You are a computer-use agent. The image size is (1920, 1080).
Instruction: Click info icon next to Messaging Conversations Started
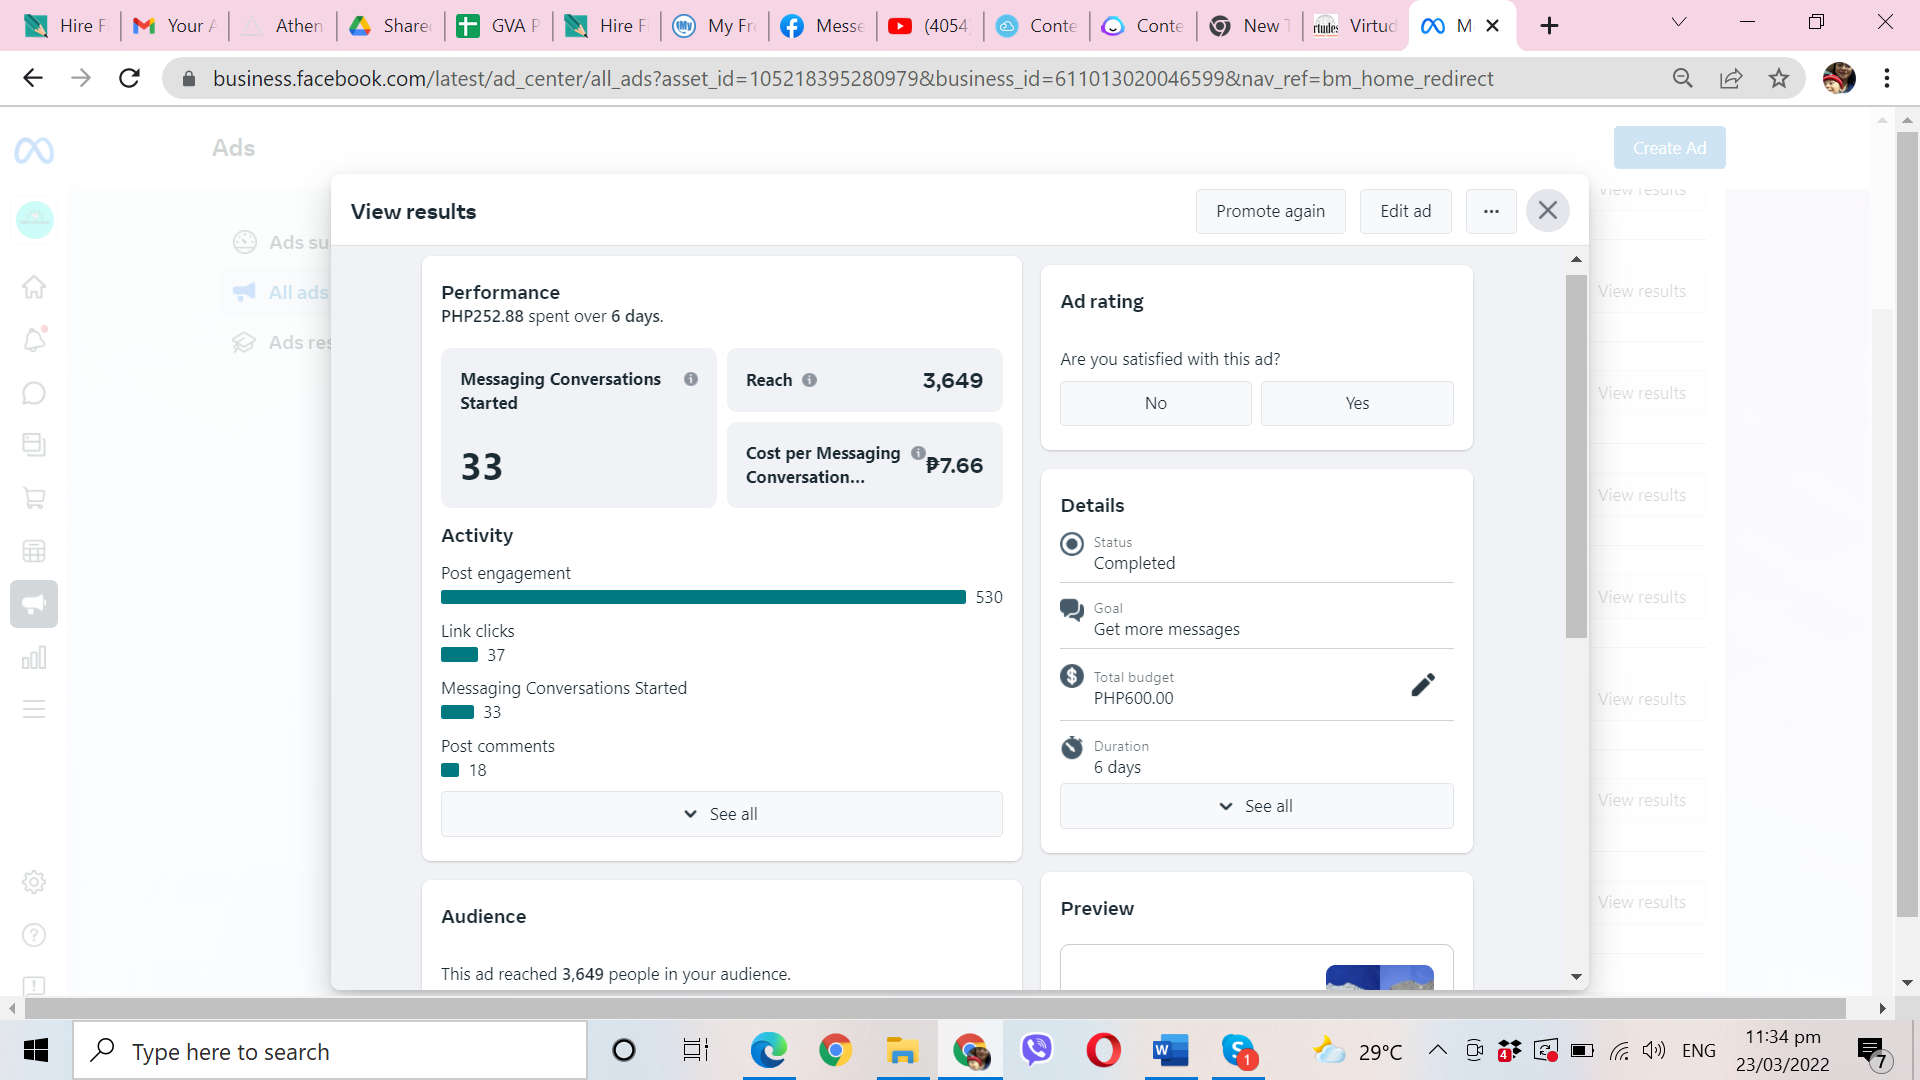click(x=691, y=379)
